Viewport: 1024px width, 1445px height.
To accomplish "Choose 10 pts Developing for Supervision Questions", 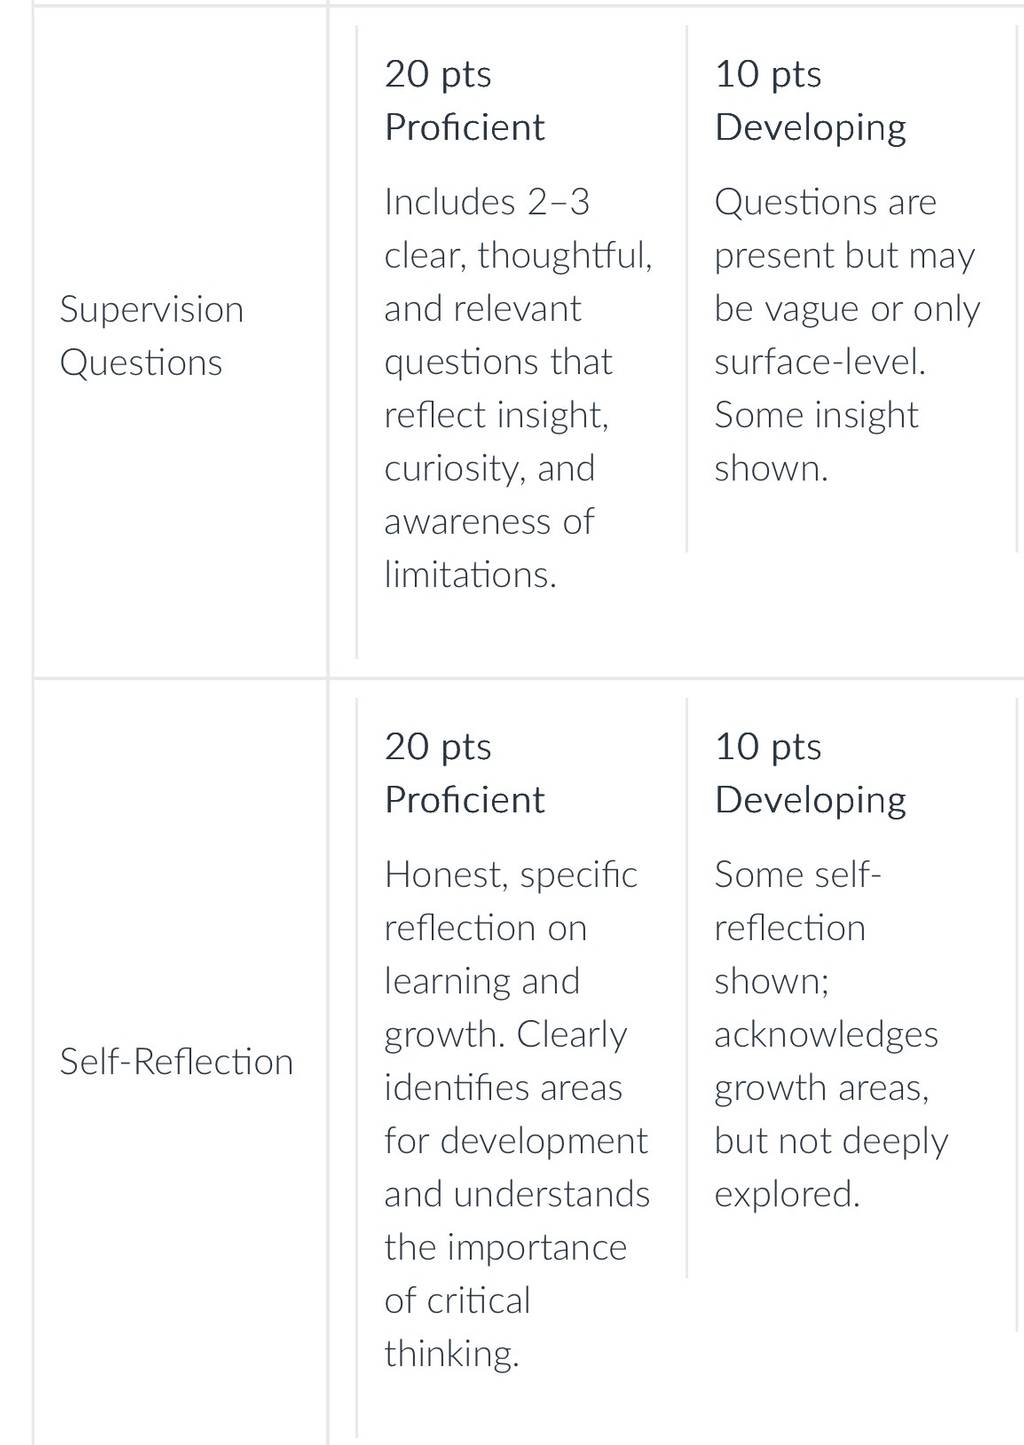I will pos(850,288).
